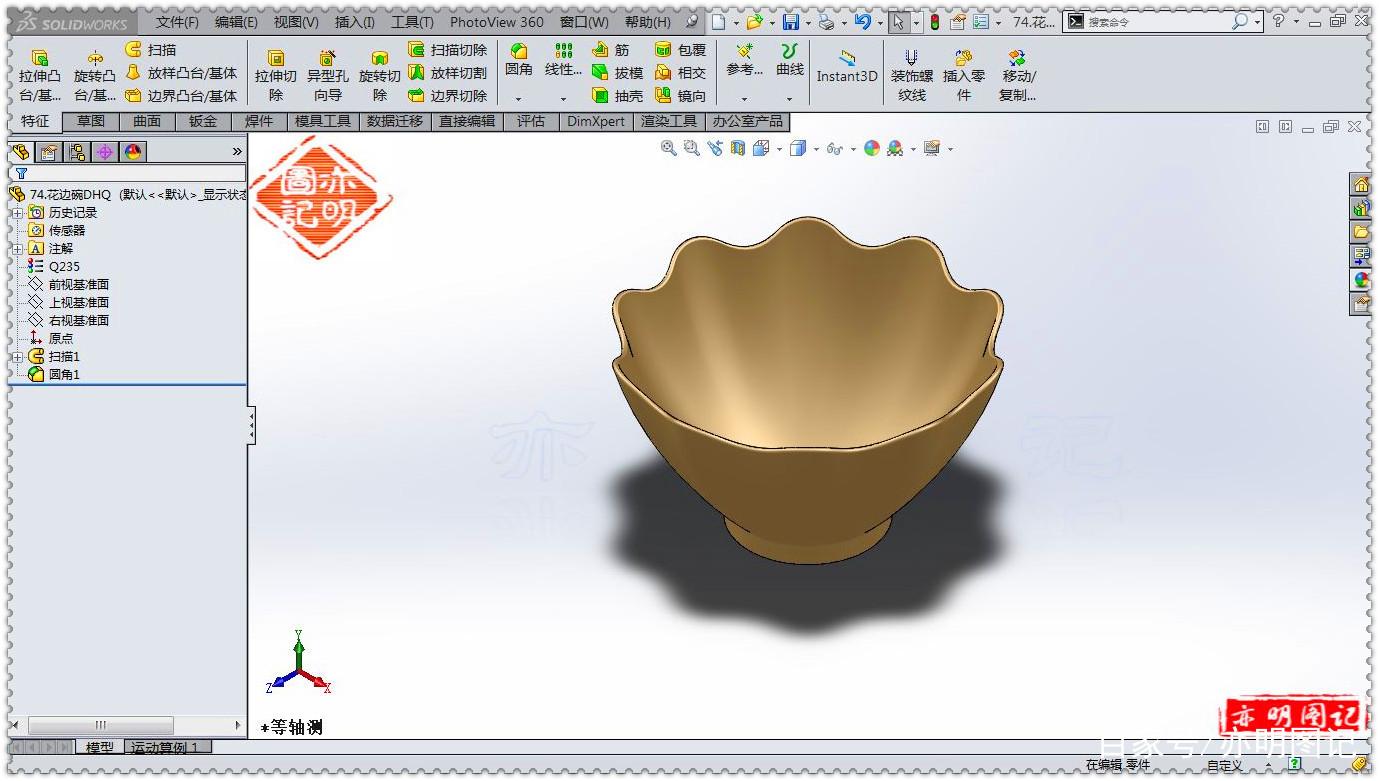Click the zoom to fit magnifier icon

coord(668,148)
